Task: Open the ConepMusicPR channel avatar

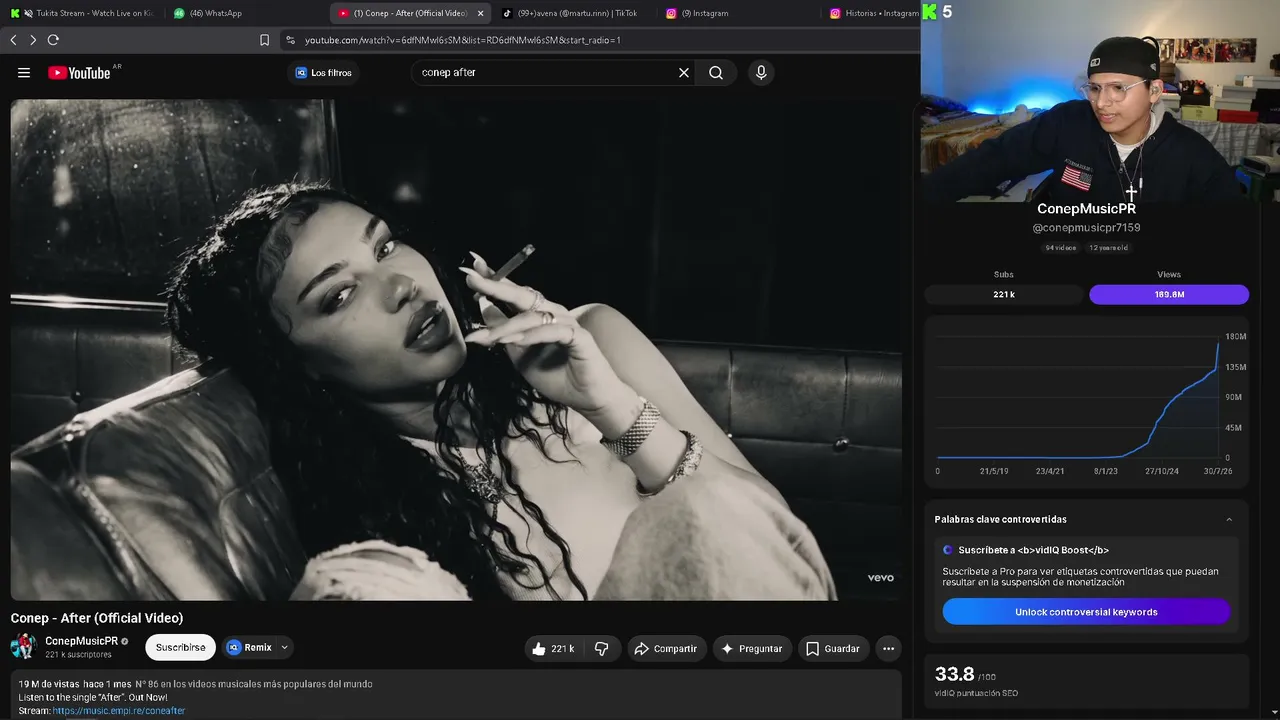Action: (24, 646)
